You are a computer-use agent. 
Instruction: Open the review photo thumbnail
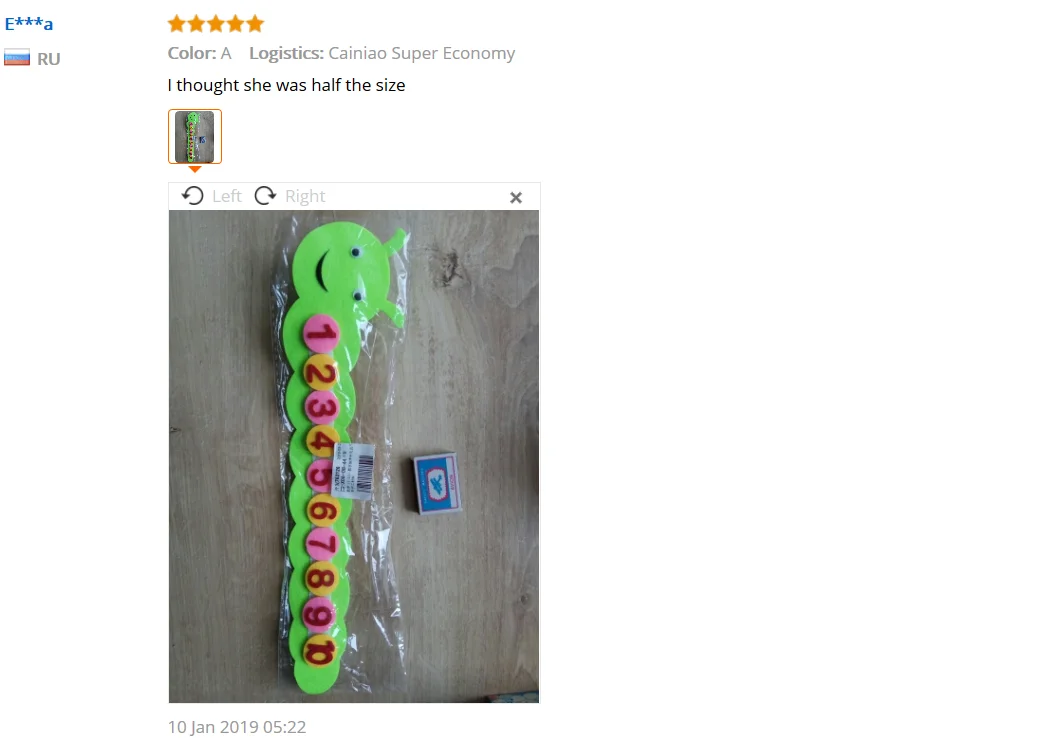(x=195, y=136)
